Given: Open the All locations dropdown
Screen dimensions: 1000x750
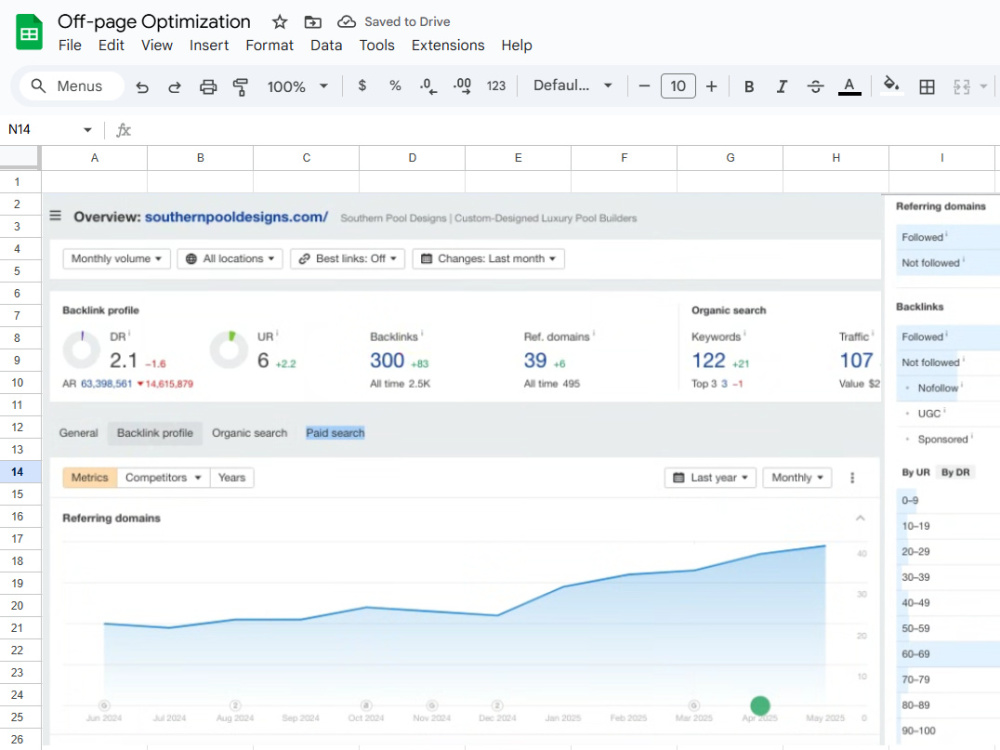Looking at the screenshot, I should [230, 258].
